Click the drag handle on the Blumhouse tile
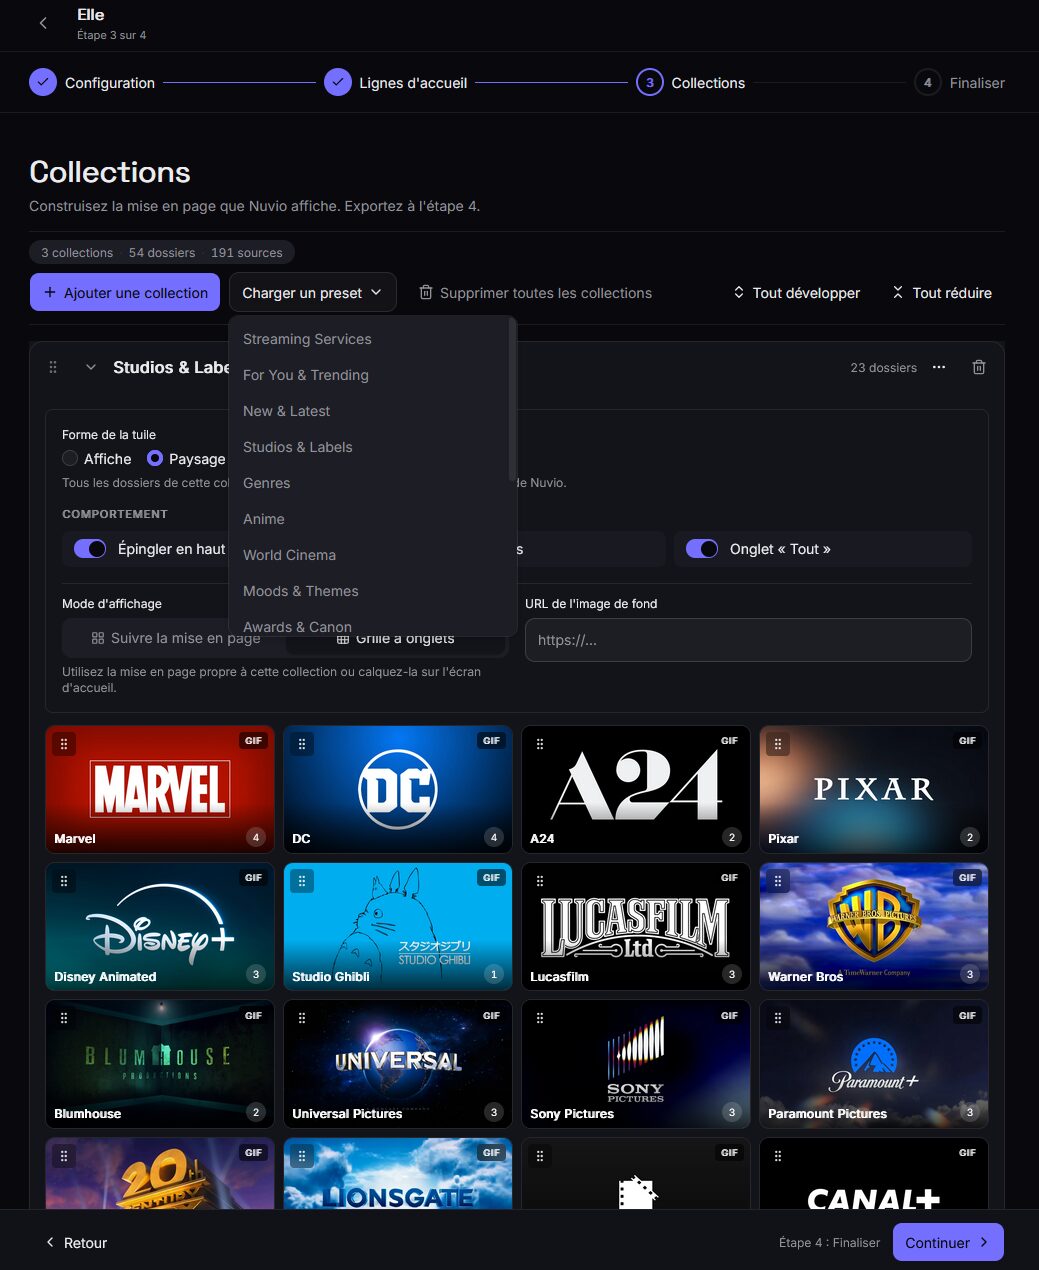1039x1270 pixels. pyautogui.click(x=64, y=1018)
